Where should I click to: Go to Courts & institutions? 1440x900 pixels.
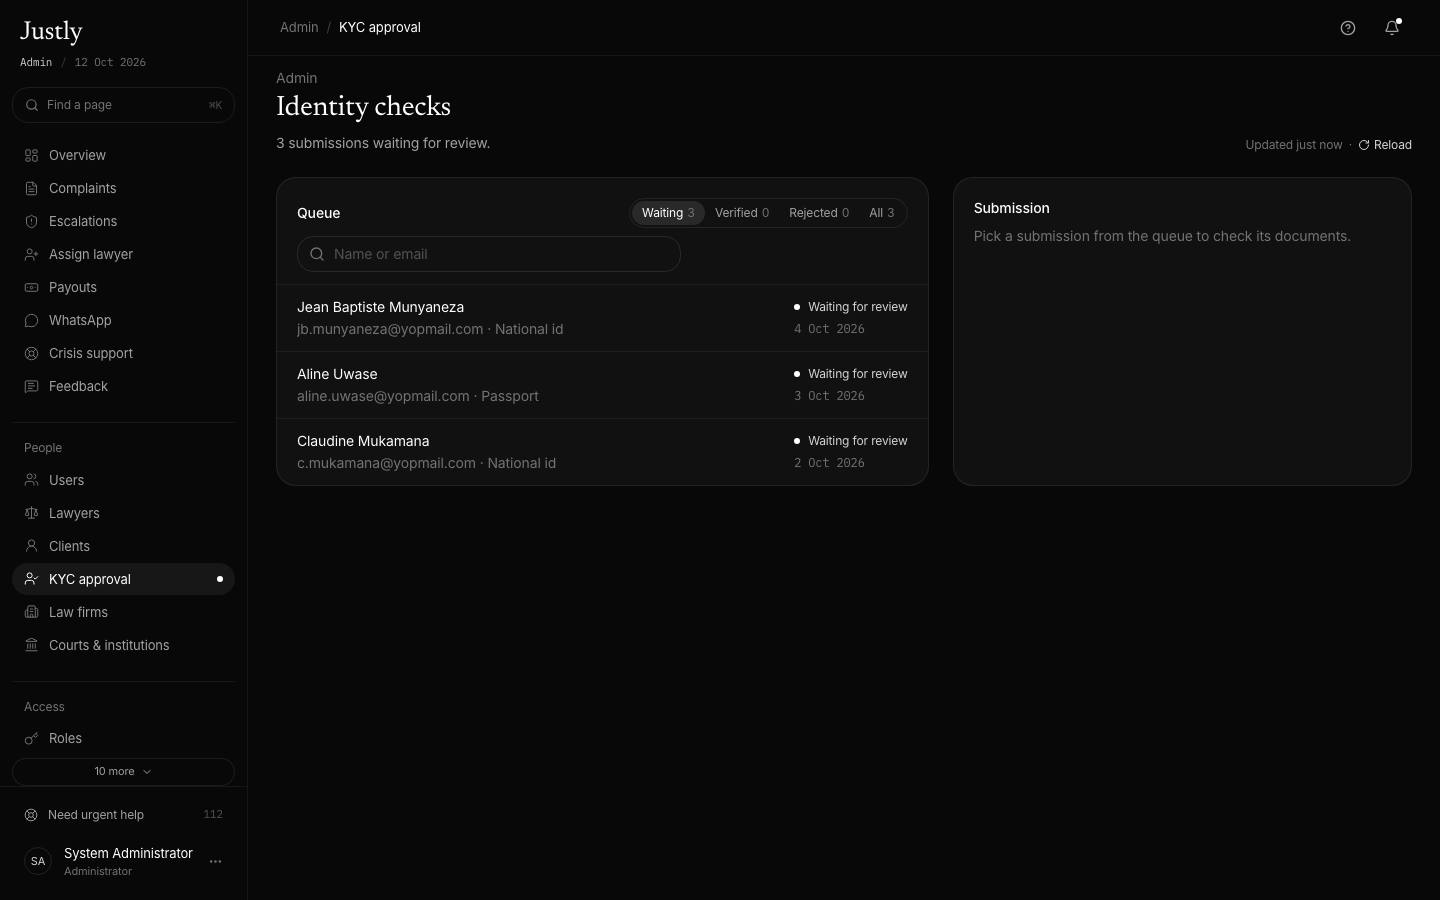click(x=123, y=645)
